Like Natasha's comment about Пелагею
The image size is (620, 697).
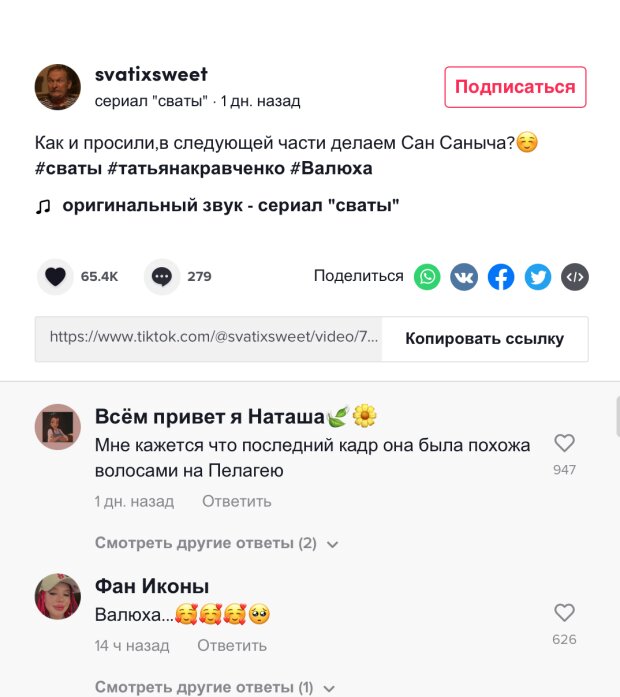point(564,443)
